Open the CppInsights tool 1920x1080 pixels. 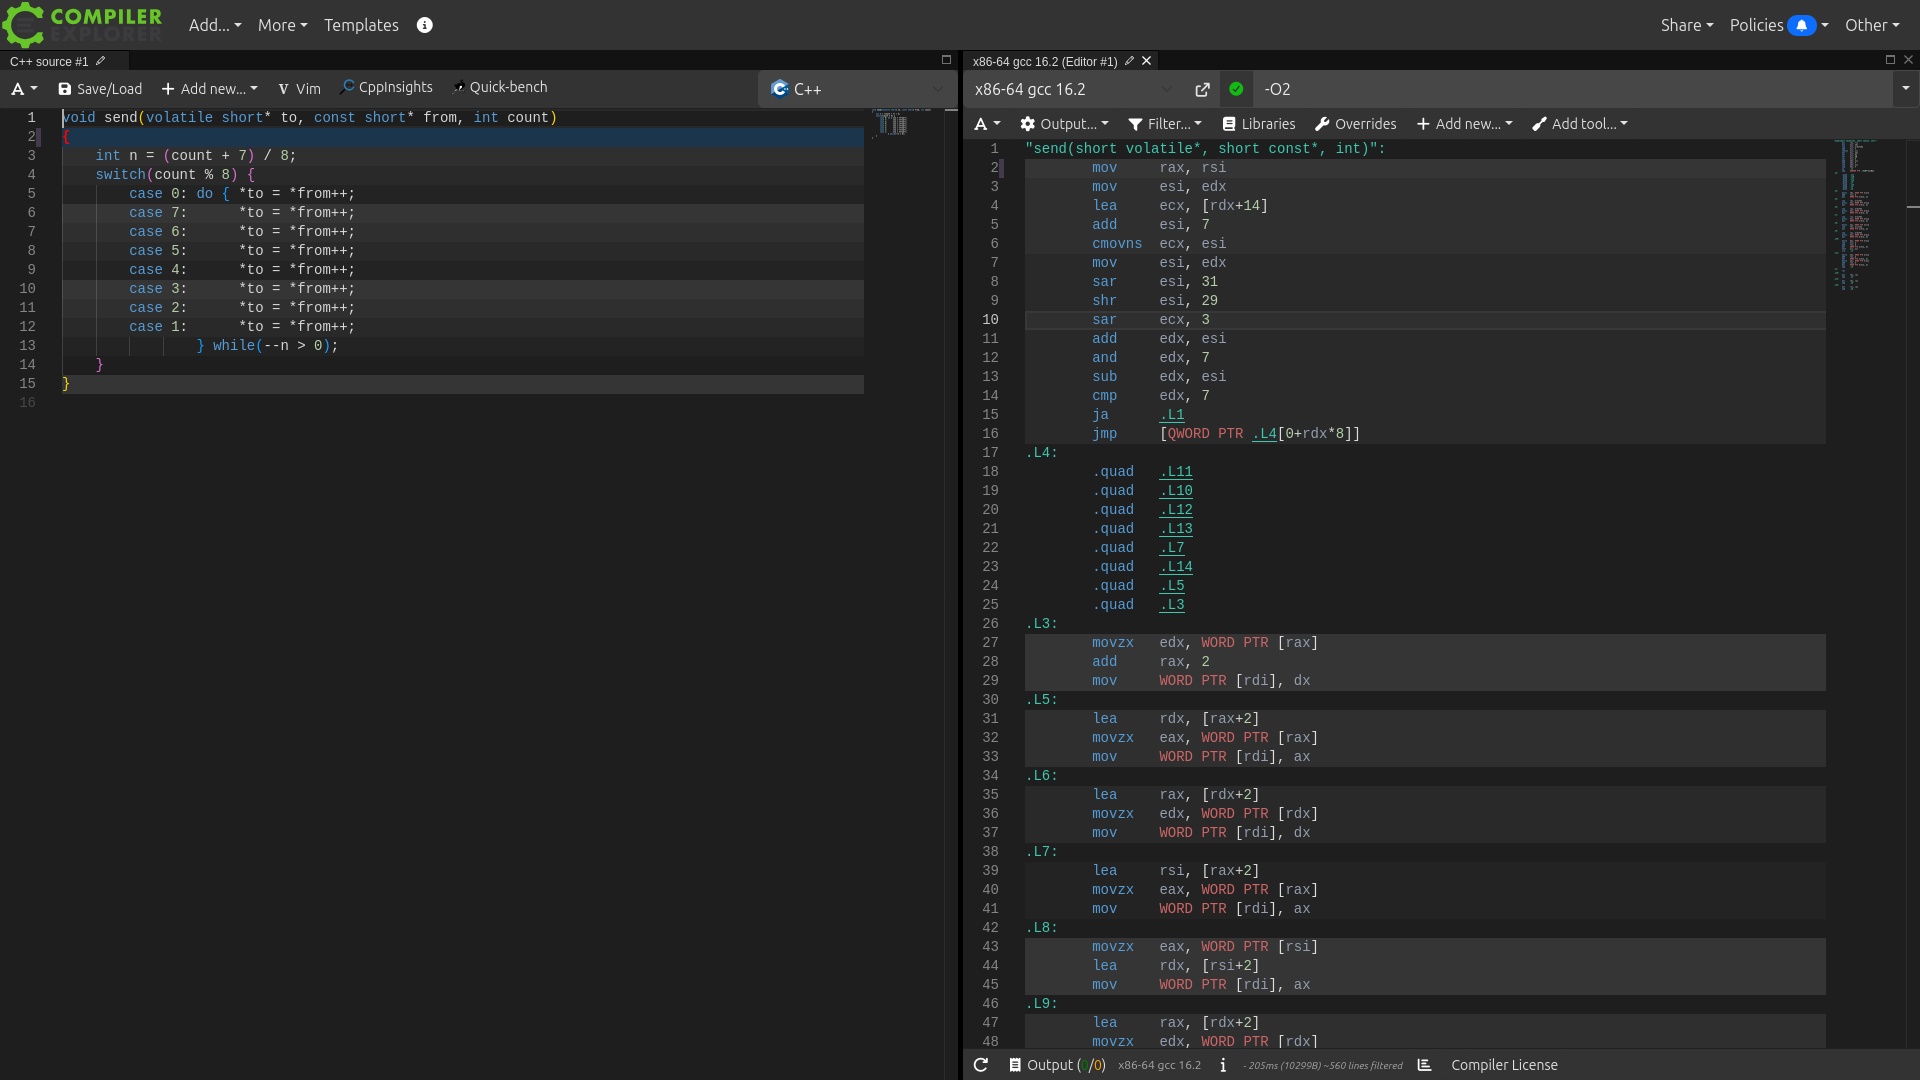(386, 87)
